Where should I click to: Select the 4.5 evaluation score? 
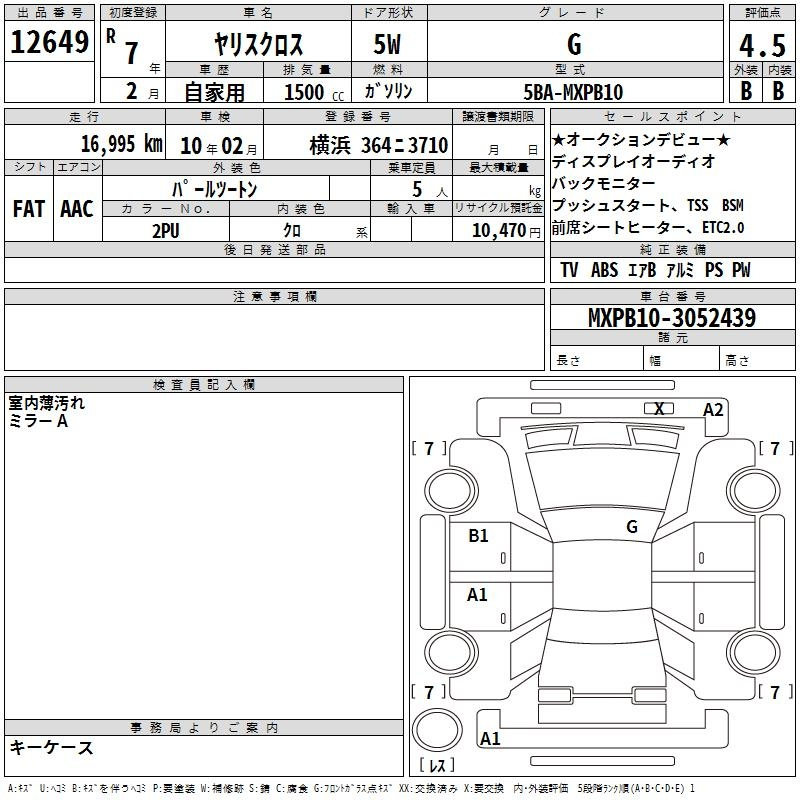[x=760, y=46]
